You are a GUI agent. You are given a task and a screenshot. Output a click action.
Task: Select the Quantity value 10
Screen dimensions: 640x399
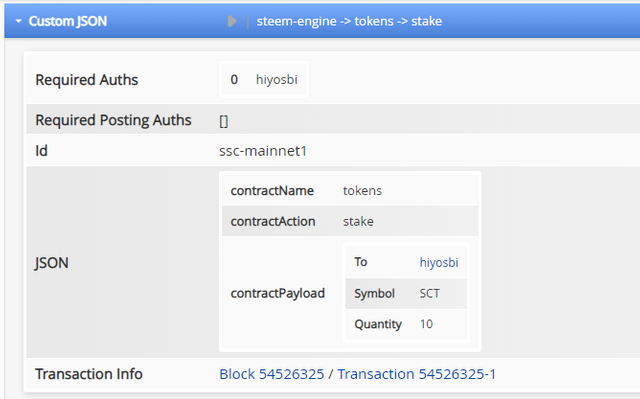click(426, 324)
